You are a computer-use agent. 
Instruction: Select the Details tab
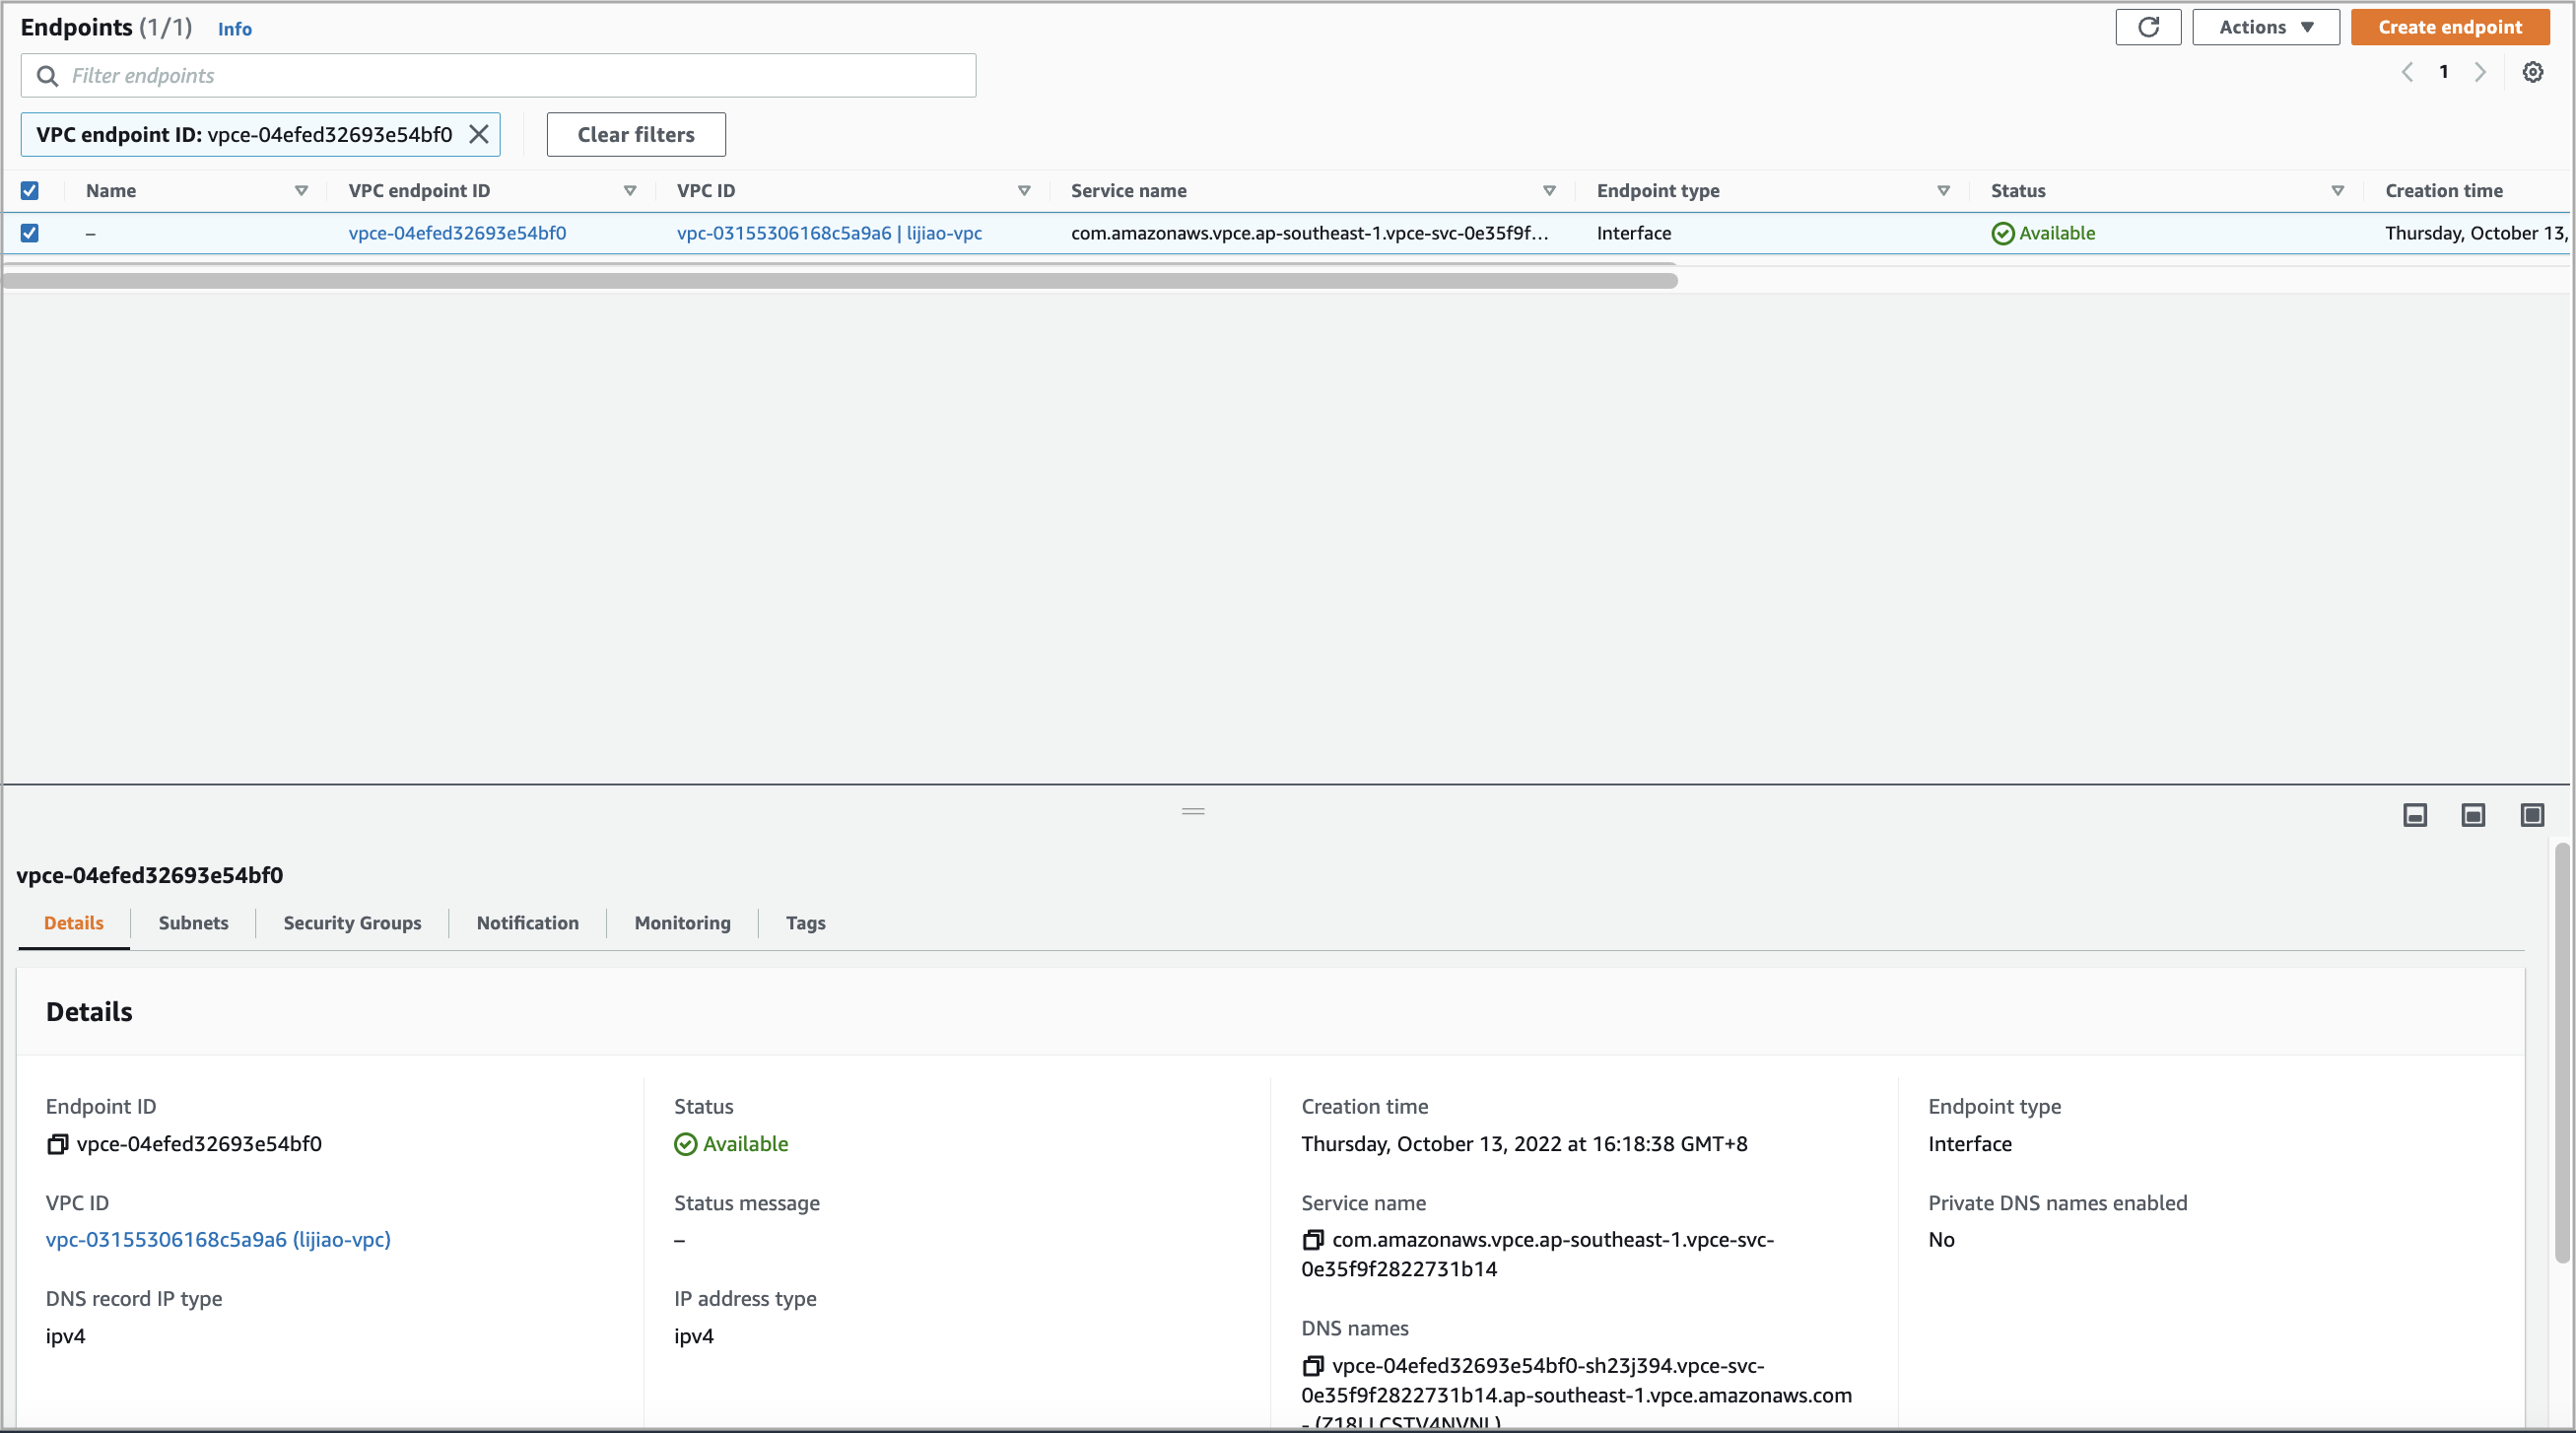[x=74, y=923]
